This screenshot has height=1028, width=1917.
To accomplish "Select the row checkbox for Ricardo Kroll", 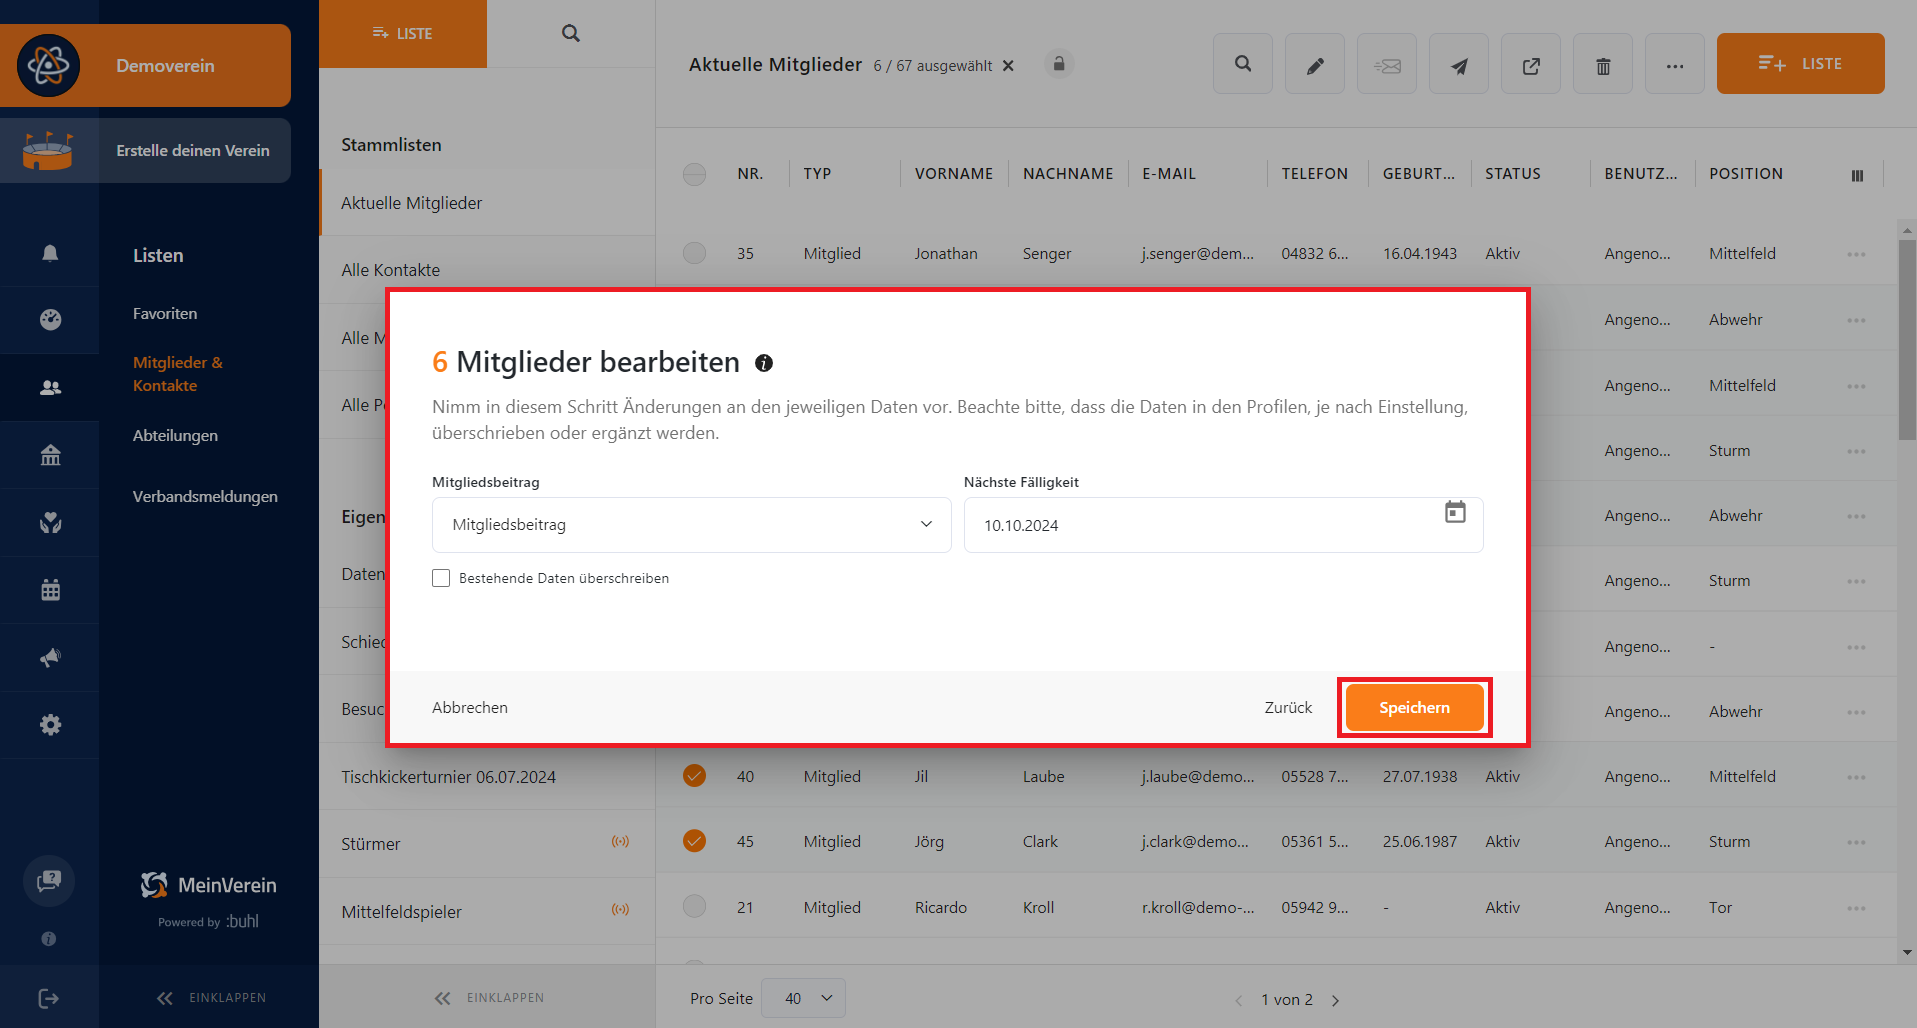I will tap(694, 907).
